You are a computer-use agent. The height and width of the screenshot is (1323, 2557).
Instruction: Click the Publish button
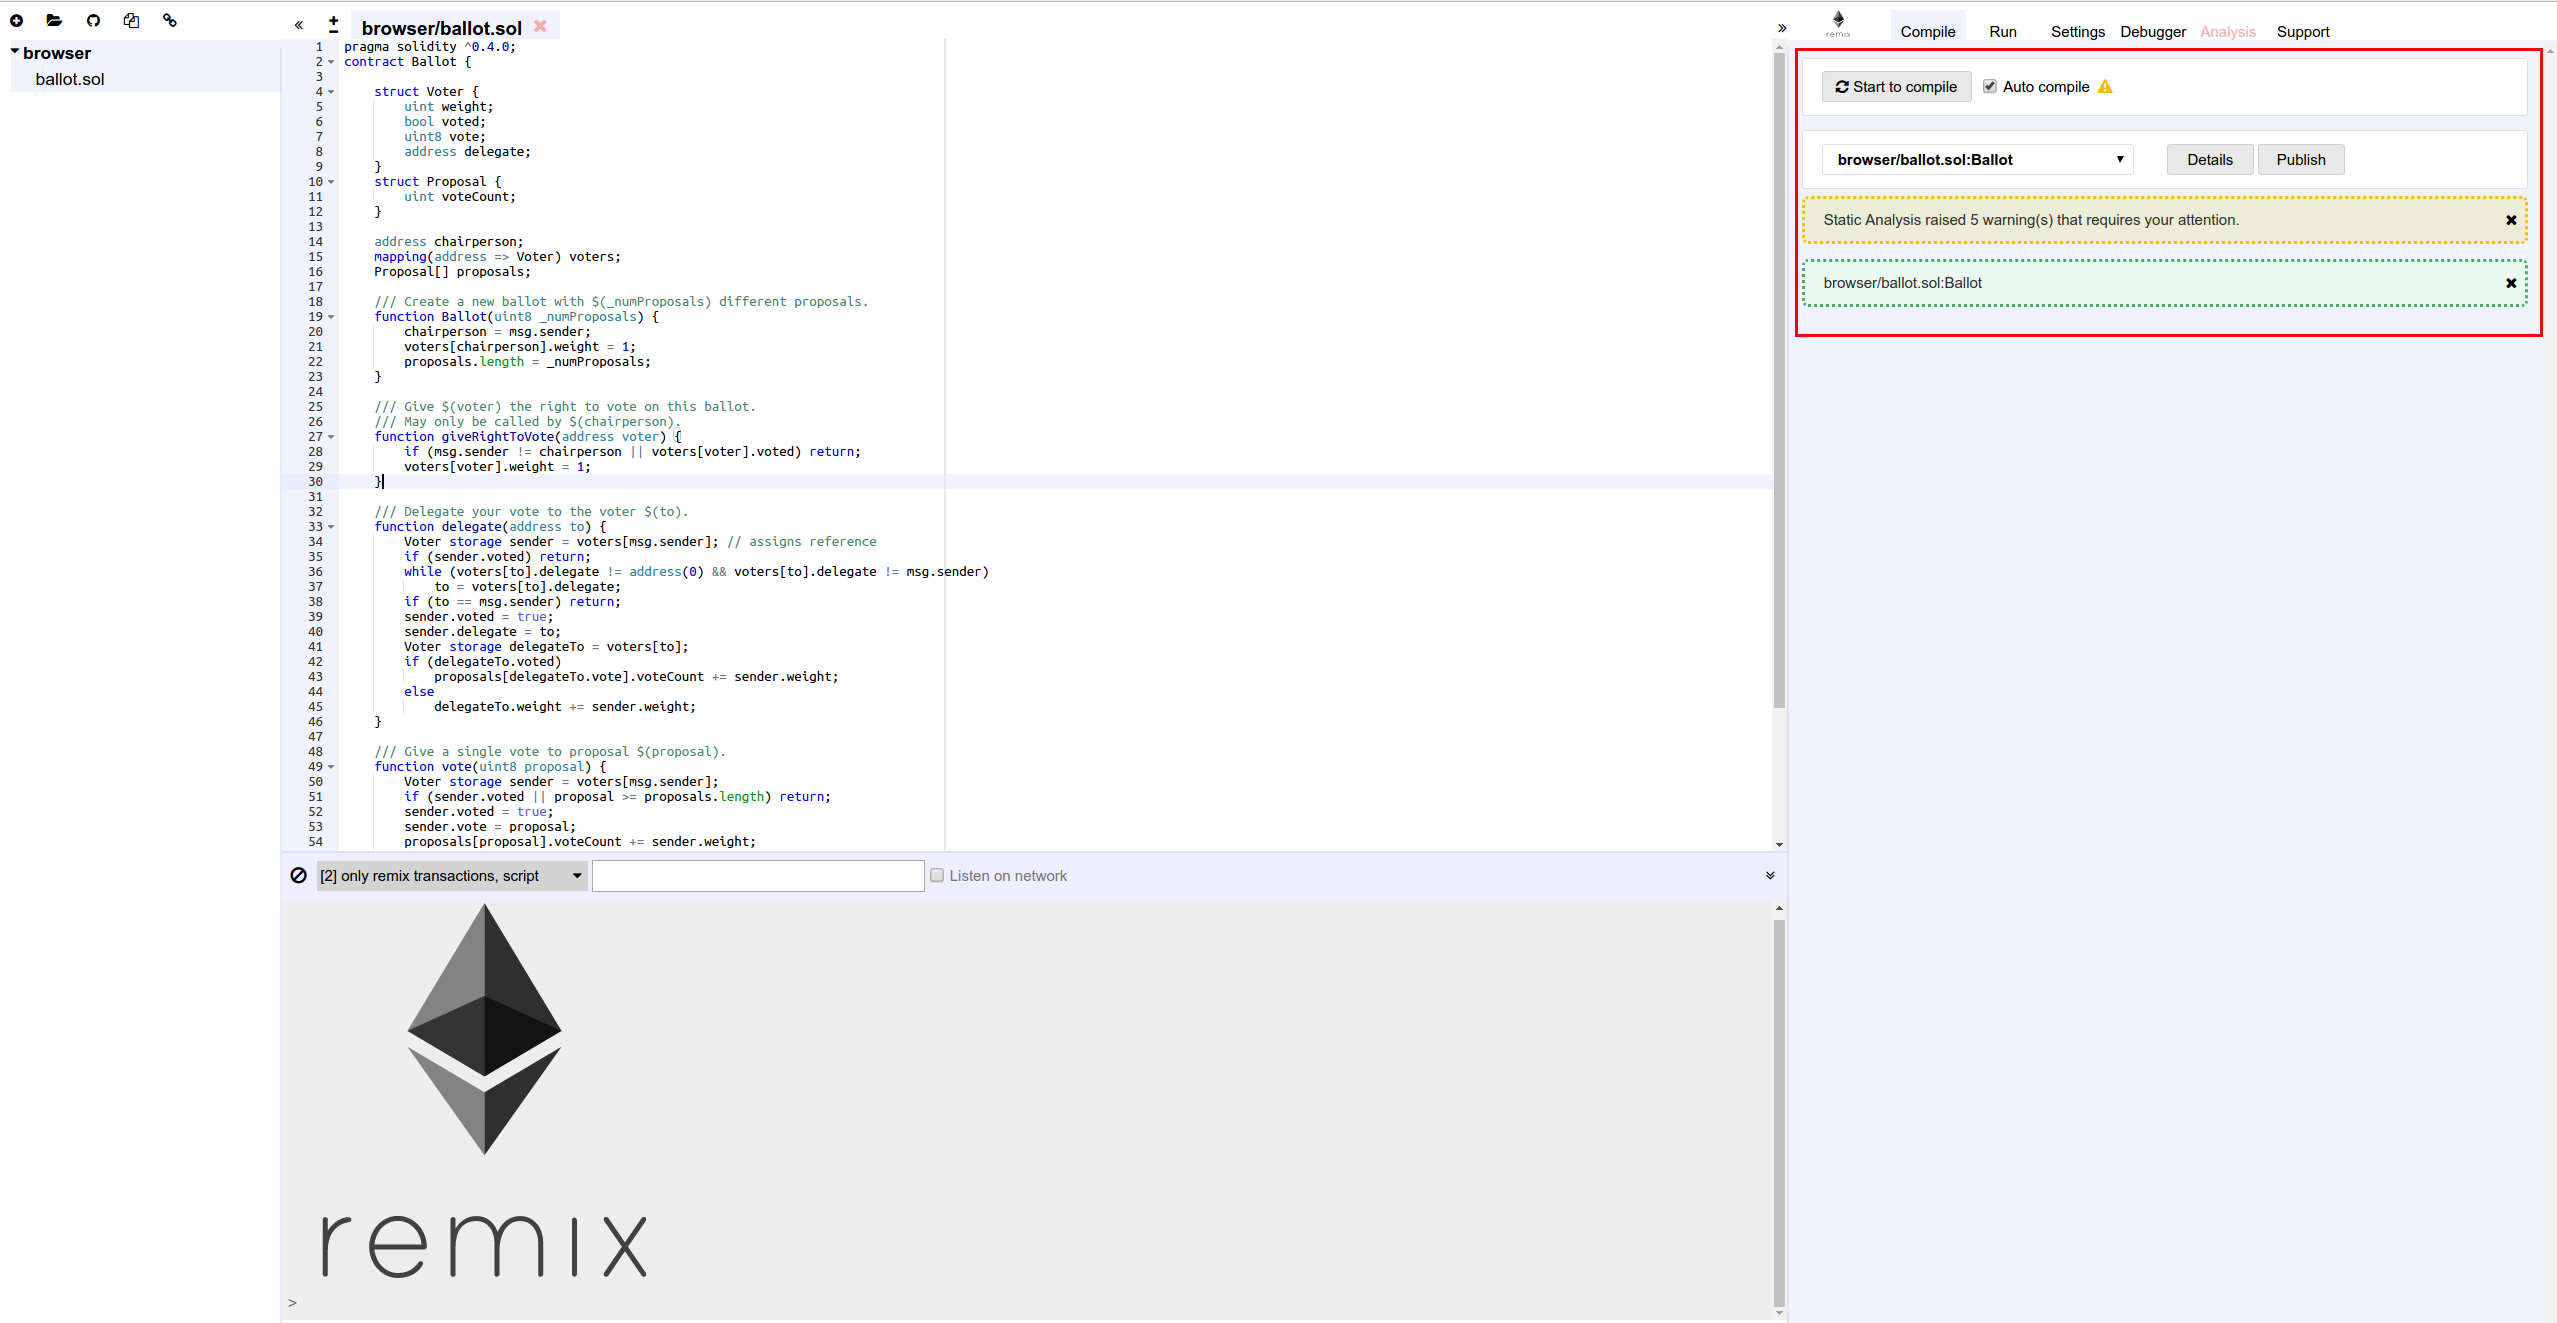[2300, 160]
